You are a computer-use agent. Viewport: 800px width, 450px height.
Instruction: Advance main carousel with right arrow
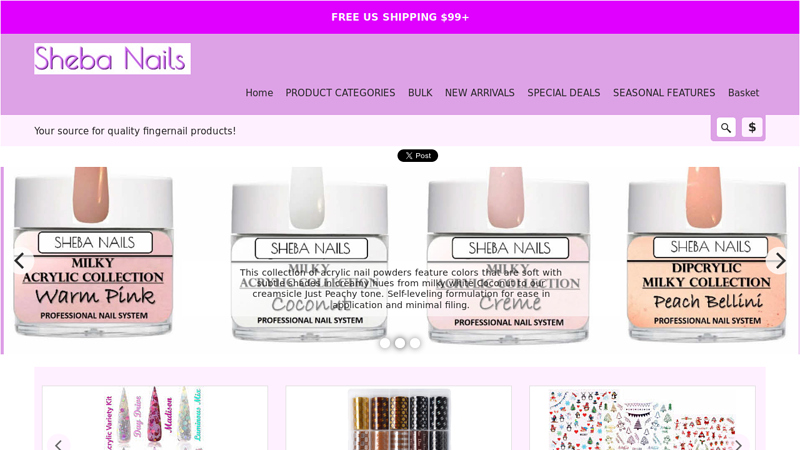pos(780,261)
